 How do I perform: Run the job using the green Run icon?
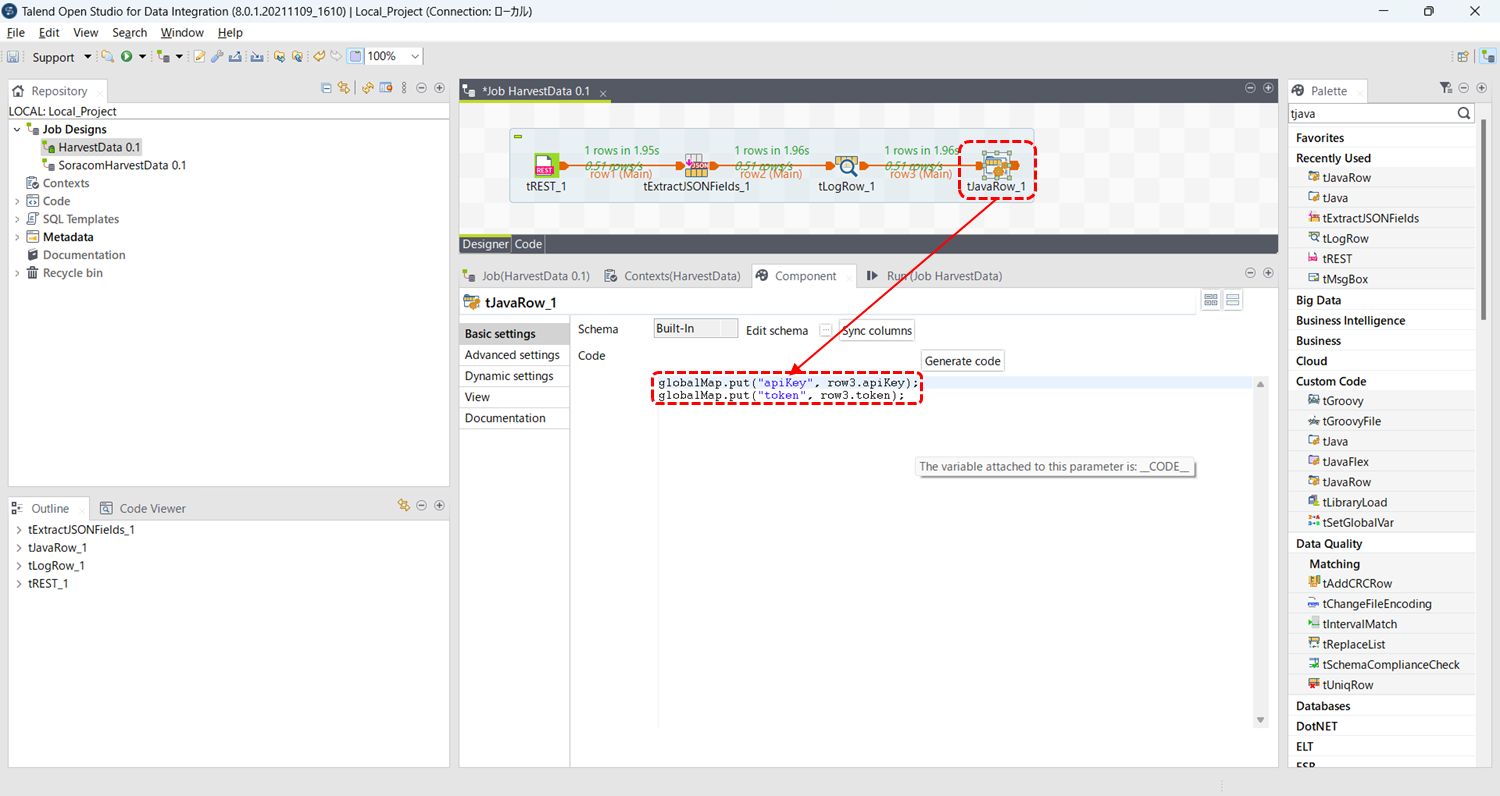point(127,56)
